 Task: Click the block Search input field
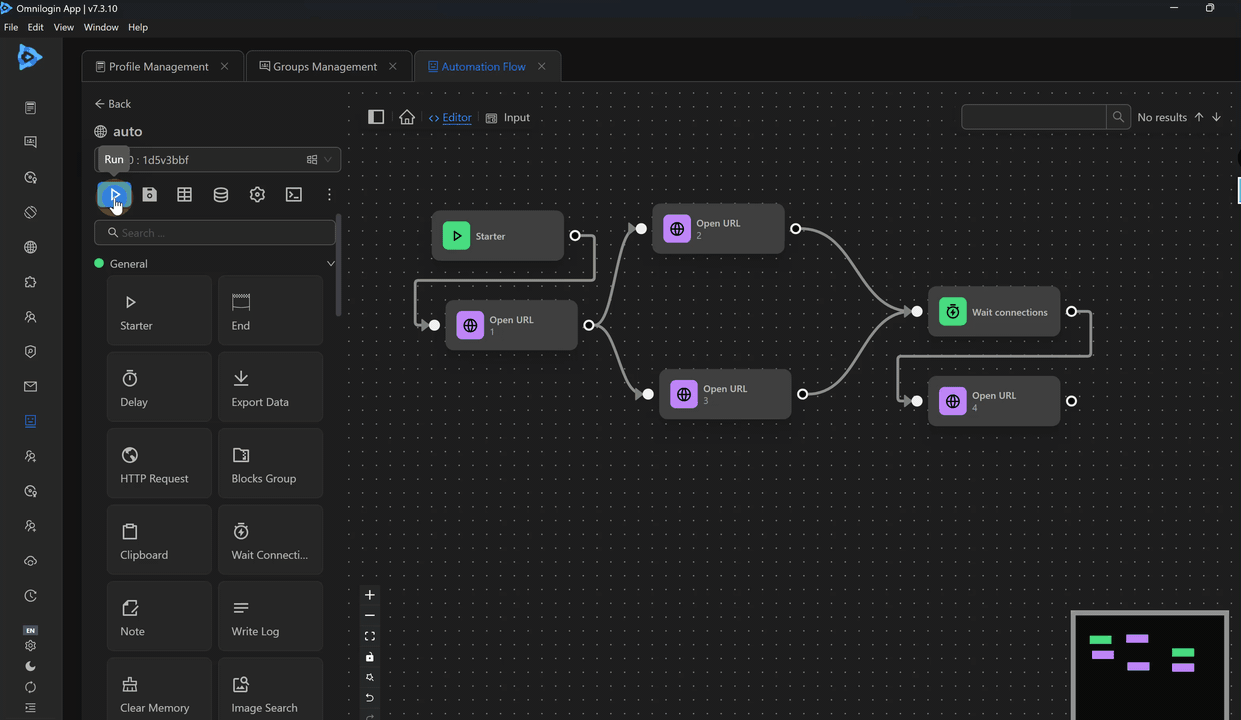(215, 233)
